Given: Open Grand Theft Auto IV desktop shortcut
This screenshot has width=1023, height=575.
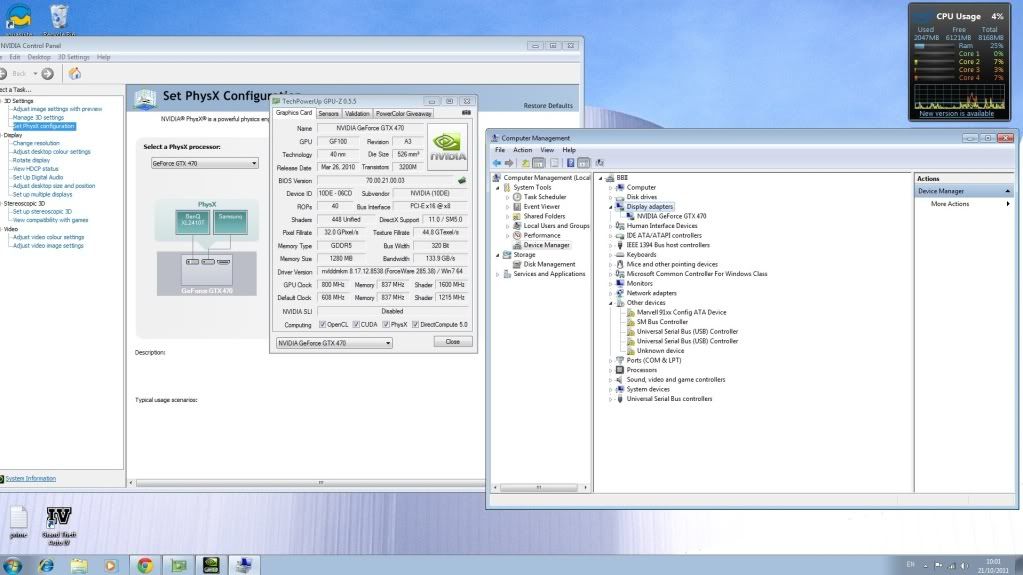Looking at the screenshot, I should coord(59,525).
